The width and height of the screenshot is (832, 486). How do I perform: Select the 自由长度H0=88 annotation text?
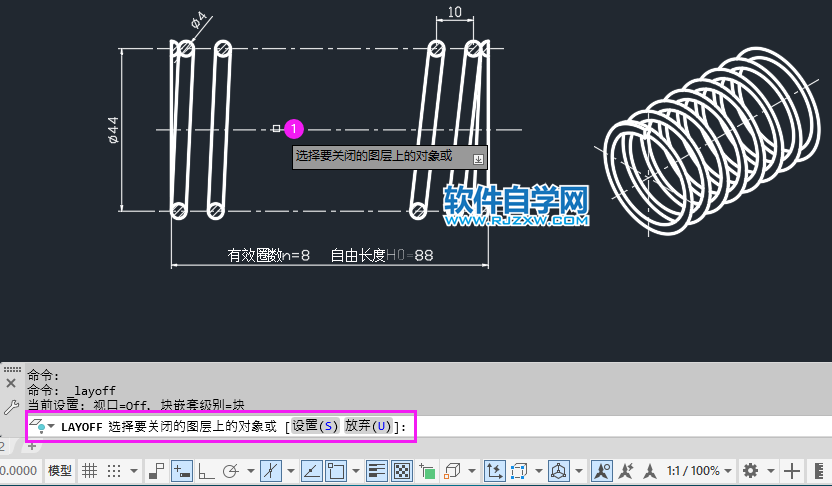(x=382, y=256)
